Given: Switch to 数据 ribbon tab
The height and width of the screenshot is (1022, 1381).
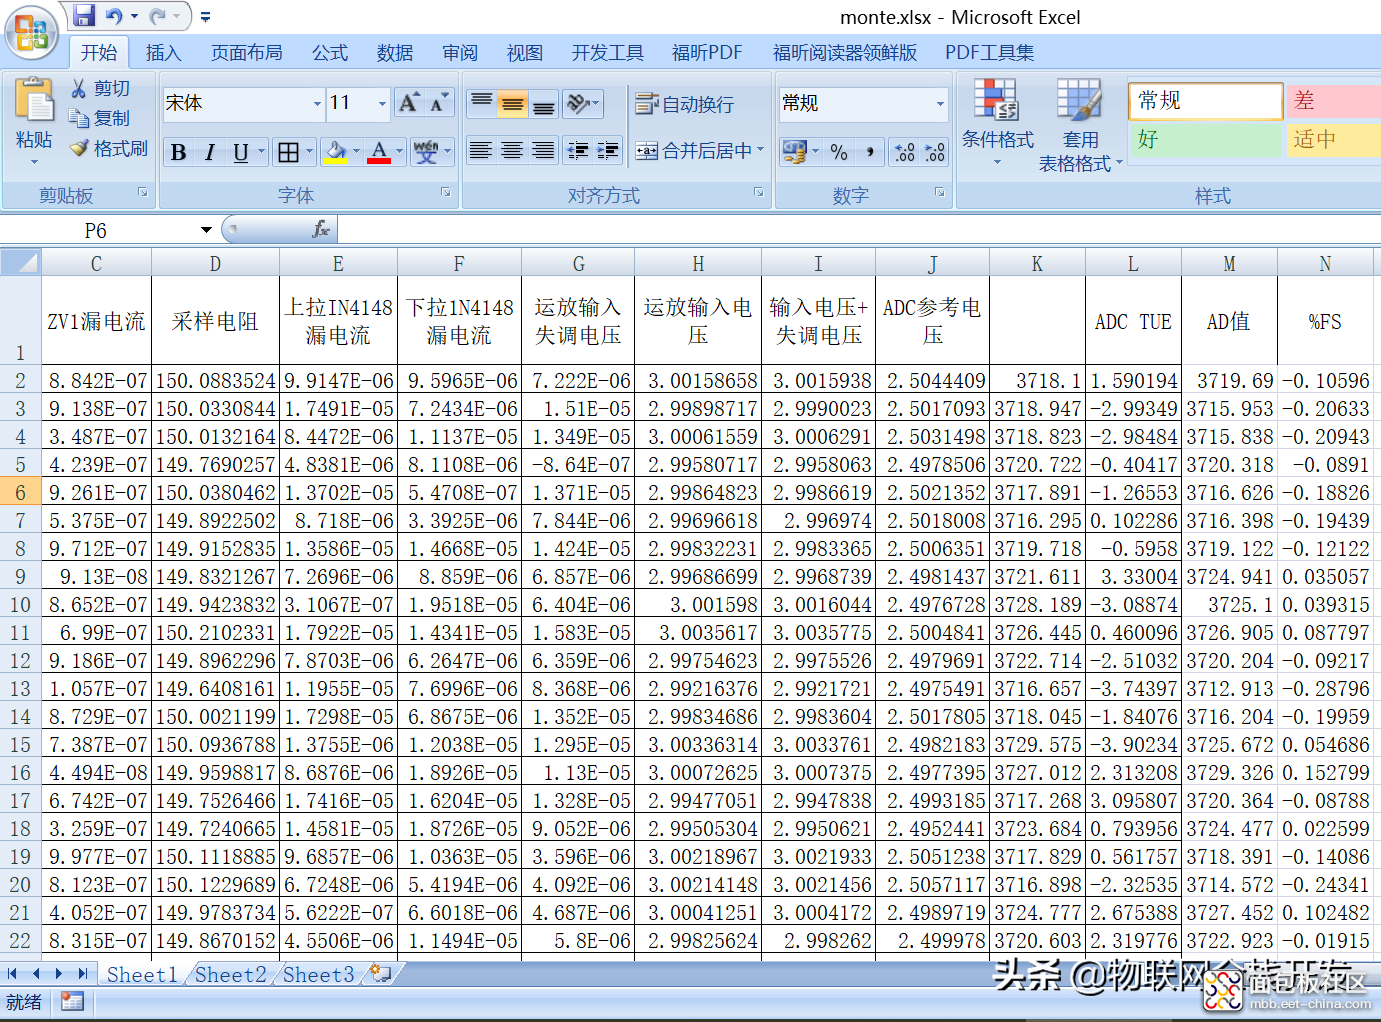Looking at the screenshot, I should pos(395,53).
